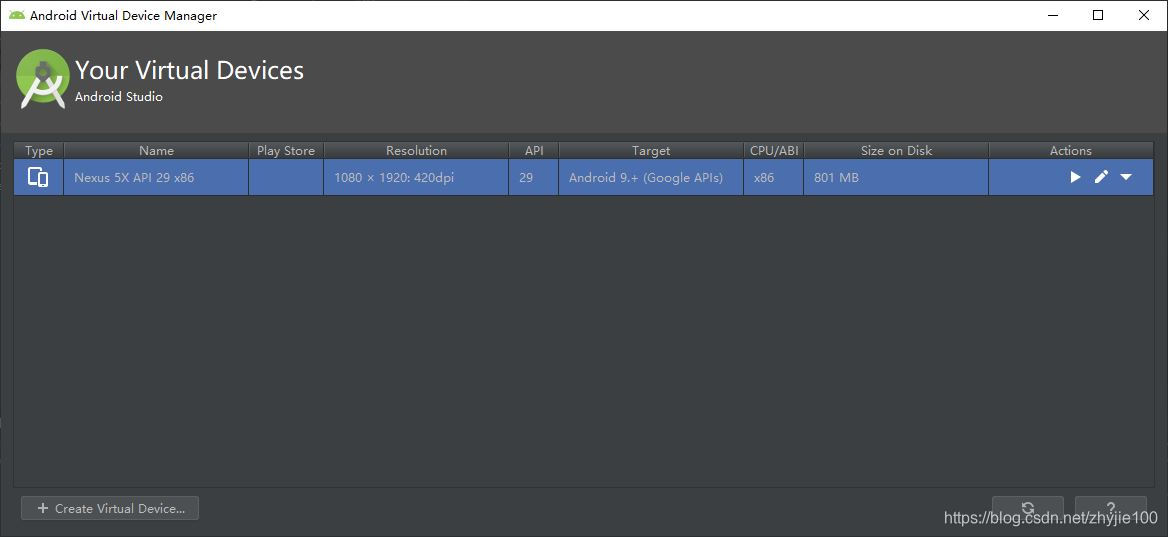The height and width of the screenshot is (537, 1168).
Task: Open help with the question mark button
Action: (x=1111, y=508)
